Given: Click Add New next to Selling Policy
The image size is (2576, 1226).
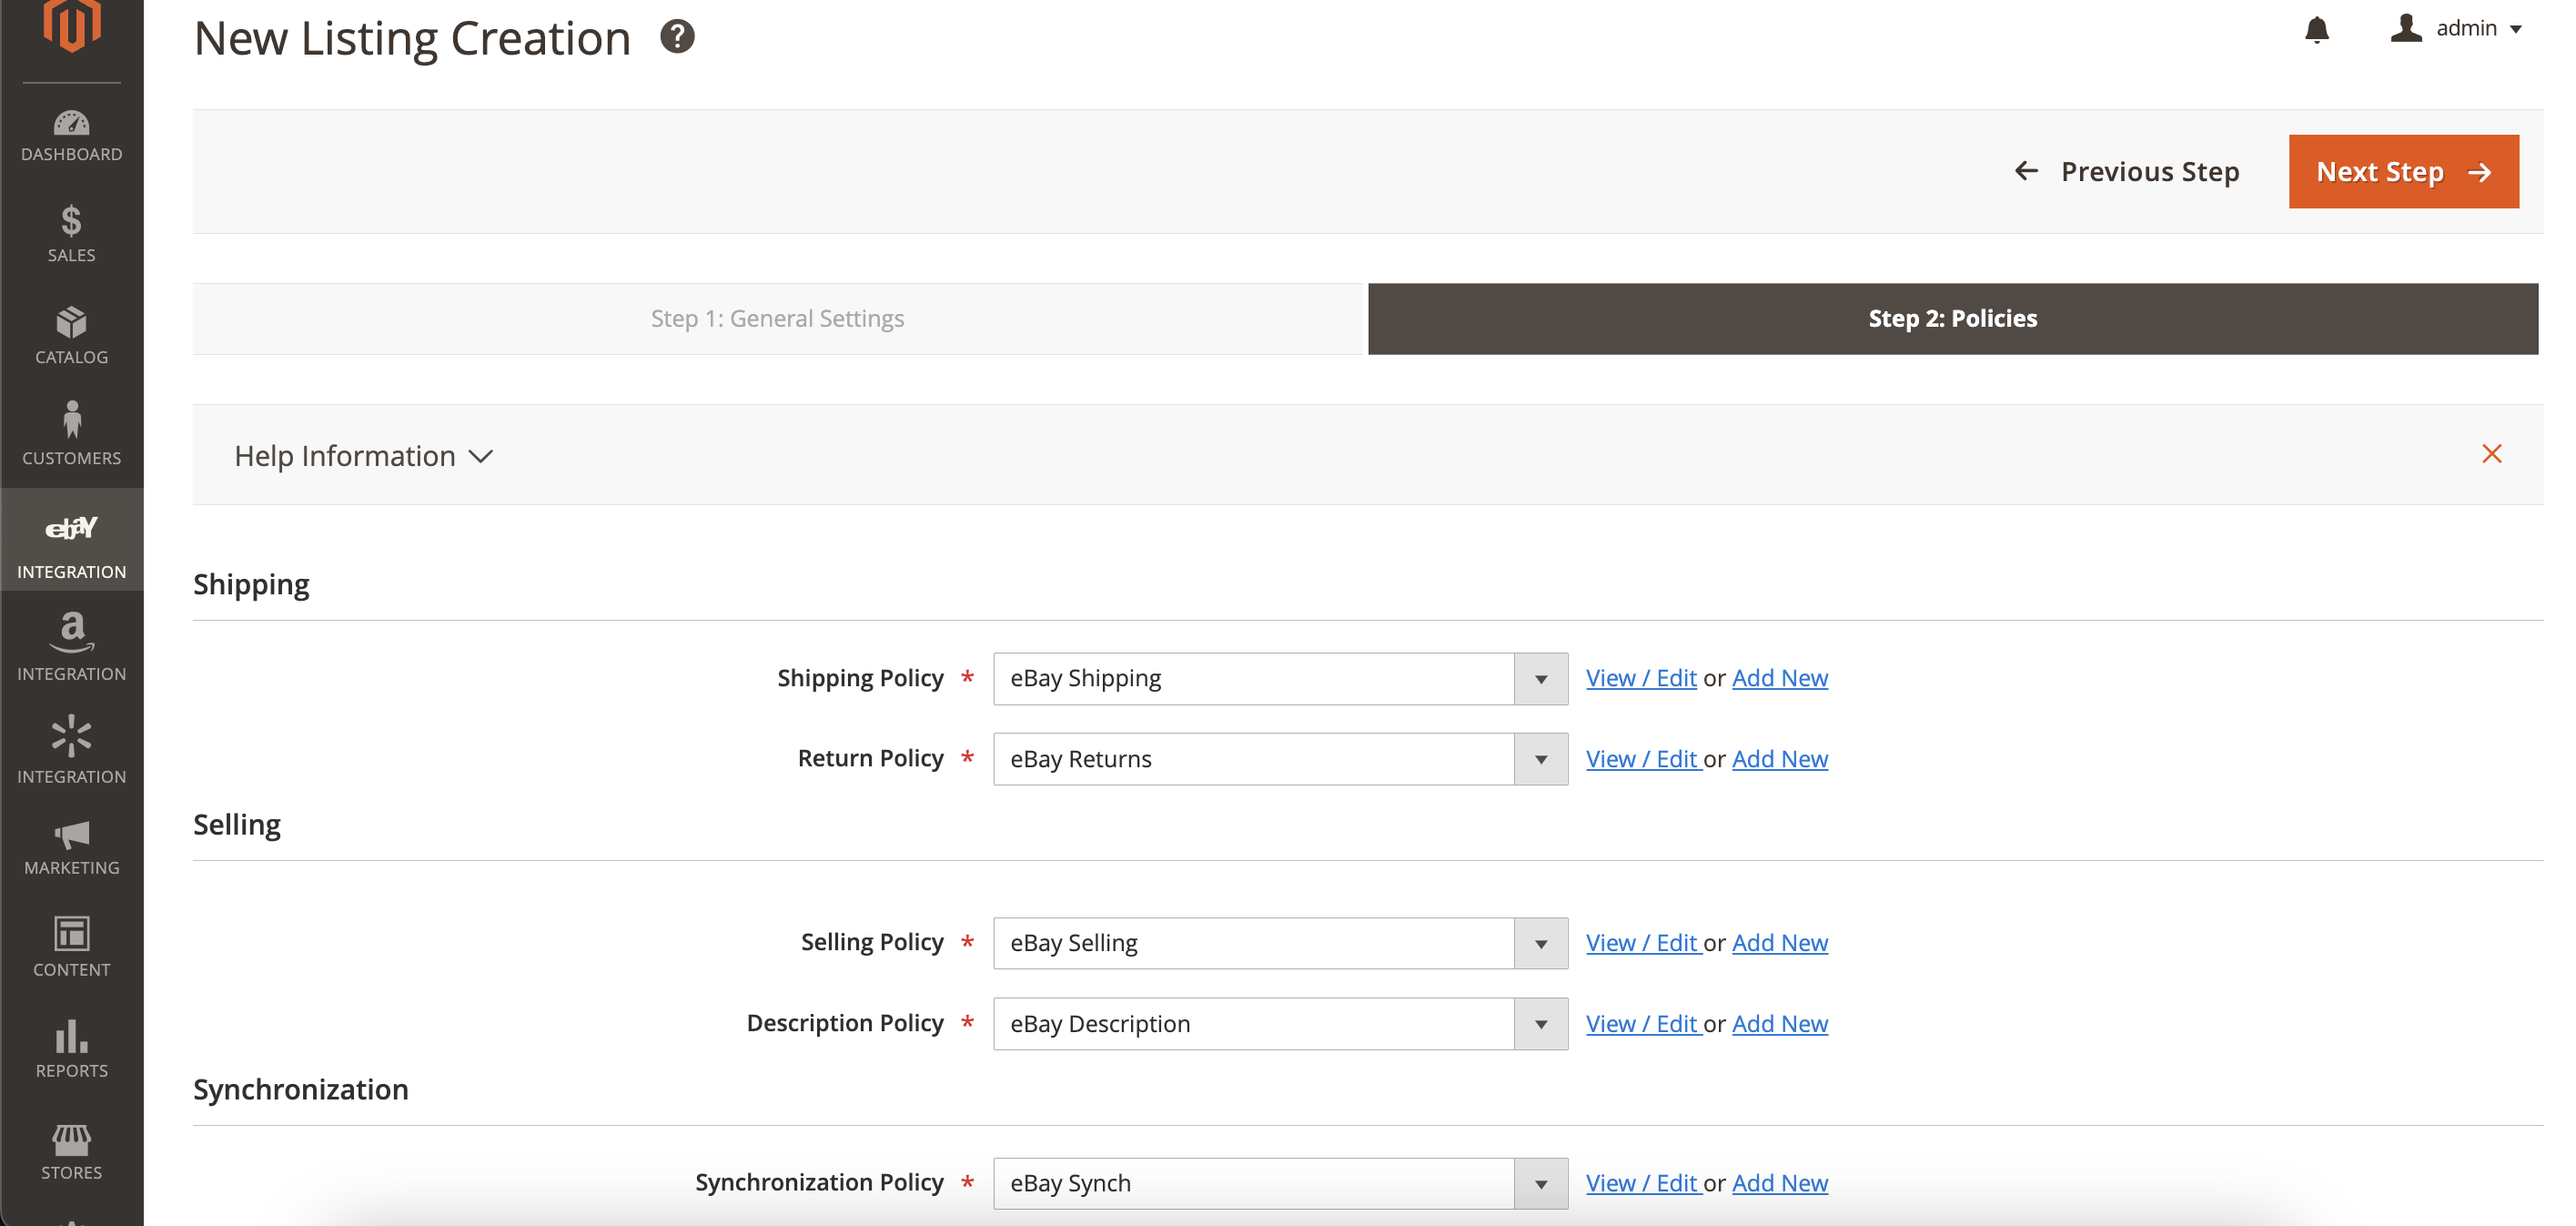Looking at the screenshot, I should (x=1779, y=942).
